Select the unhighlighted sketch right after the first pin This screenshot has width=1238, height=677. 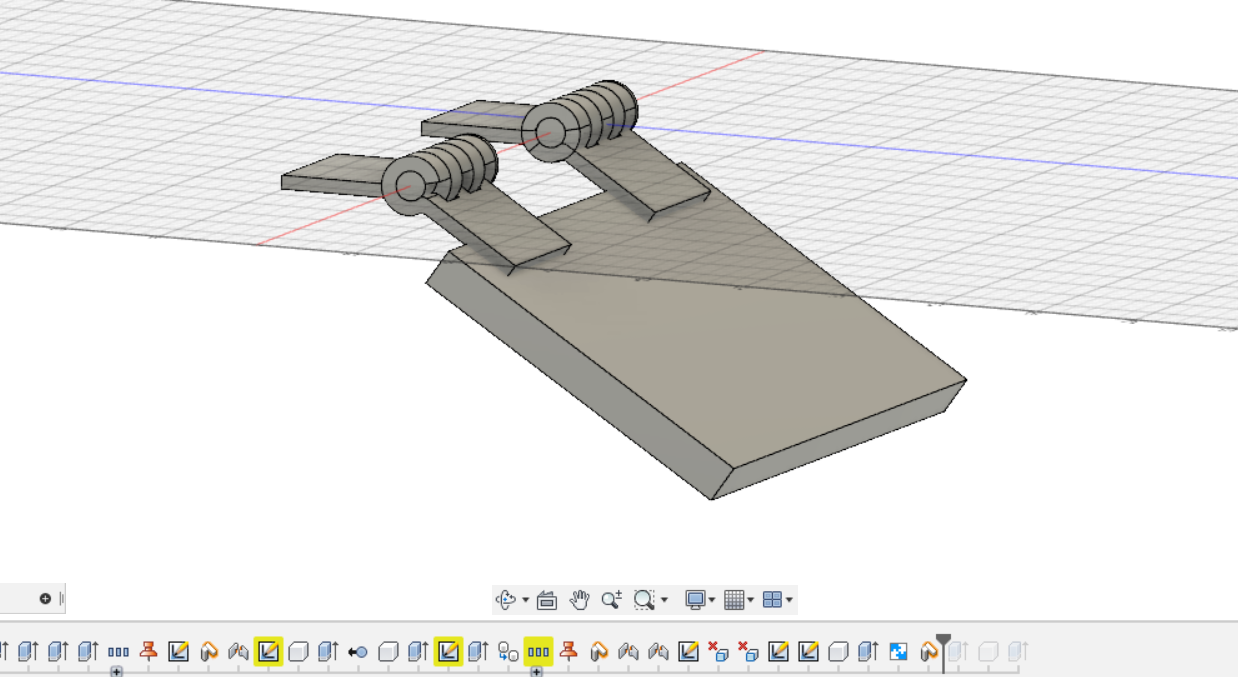pos(178,652)
